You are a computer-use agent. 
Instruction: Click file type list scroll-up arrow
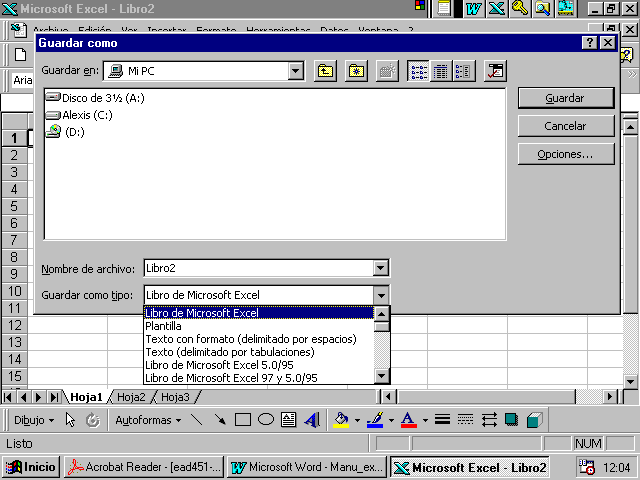(382, 314)
